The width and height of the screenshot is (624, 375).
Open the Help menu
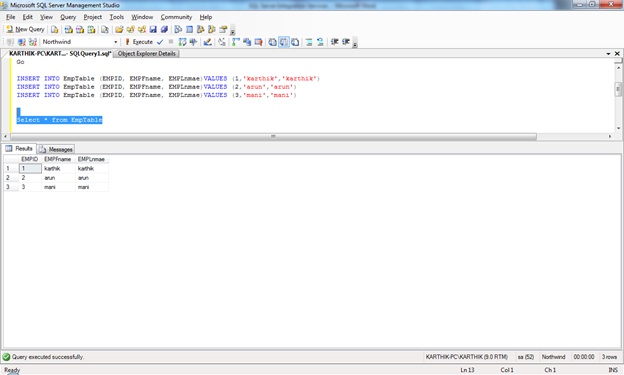tap(206, 17)
